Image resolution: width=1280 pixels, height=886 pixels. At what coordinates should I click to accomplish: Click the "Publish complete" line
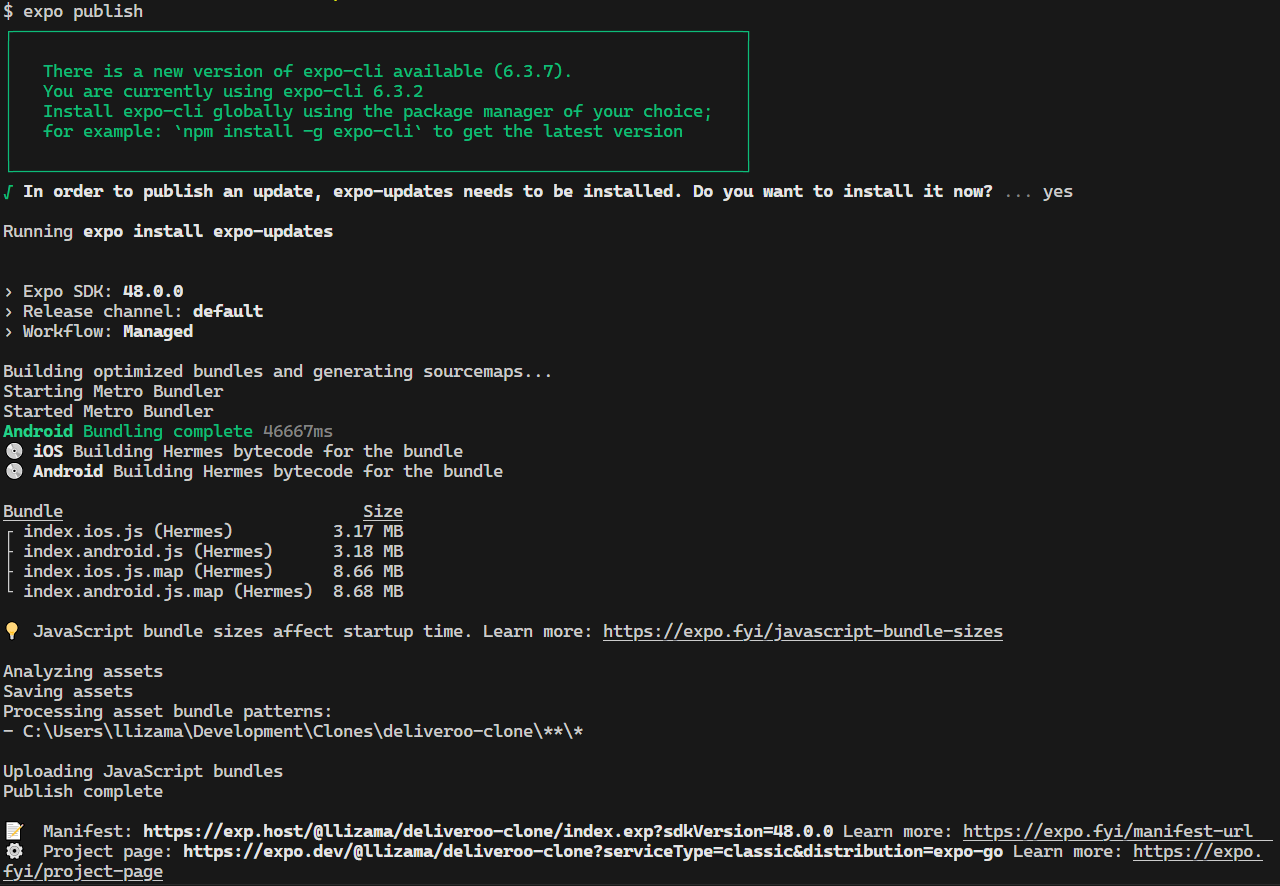point(83,791)
